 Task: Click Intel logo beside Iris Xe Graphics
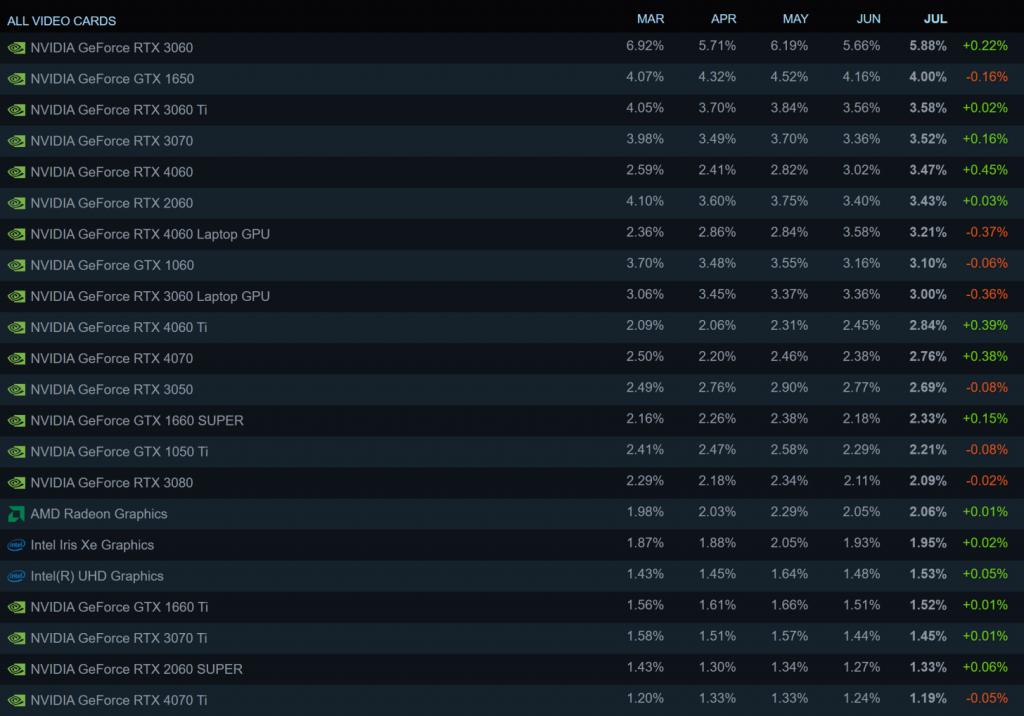point(16,545)
